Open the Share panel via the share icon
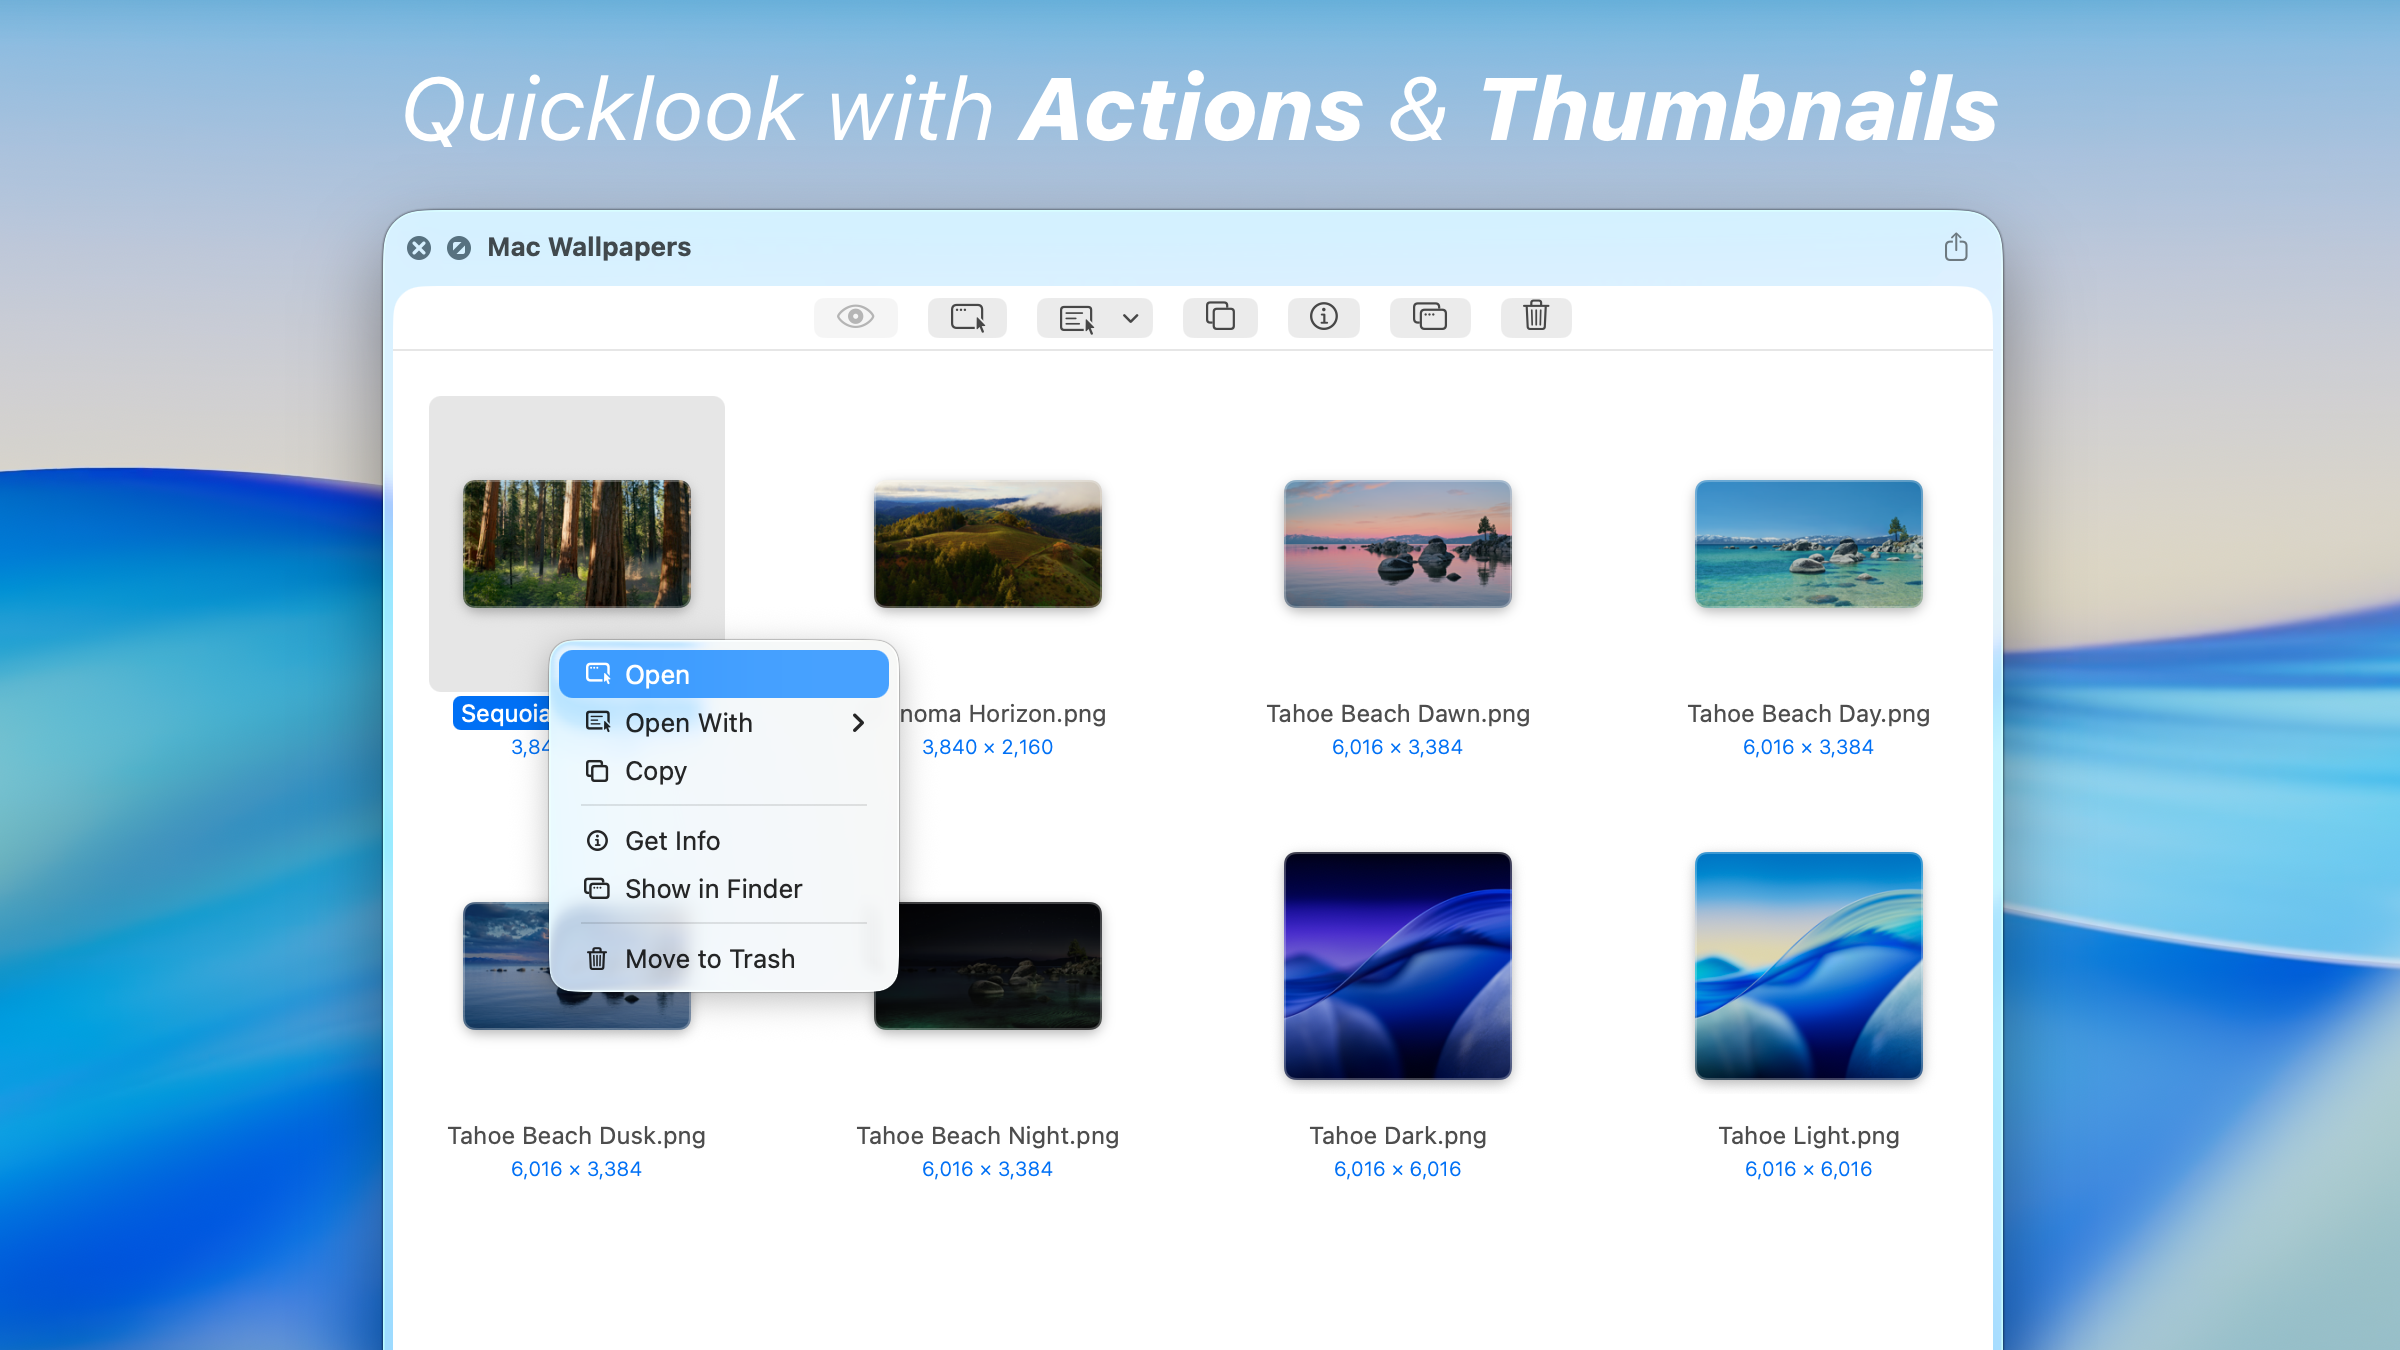This screenshot has width=2400, height=1350. point(1956,246)
